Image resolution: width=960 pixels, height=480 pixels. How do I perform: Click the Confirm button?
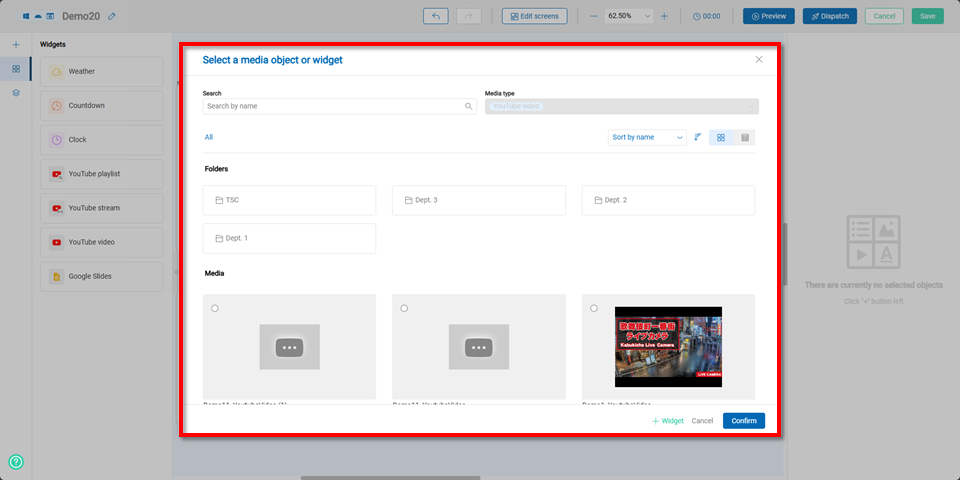743,421
